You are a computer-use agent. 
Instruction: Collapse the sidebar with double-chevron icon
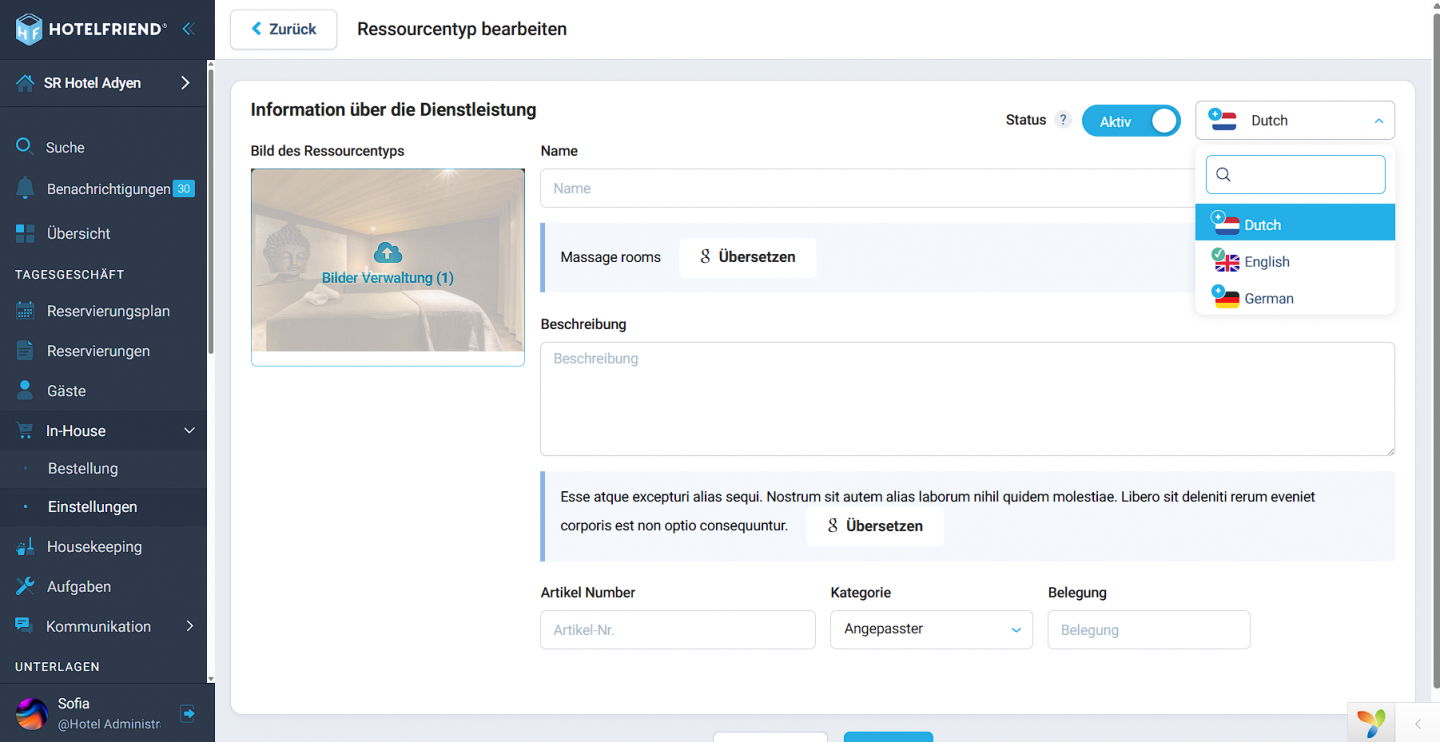tap(188, 29)
